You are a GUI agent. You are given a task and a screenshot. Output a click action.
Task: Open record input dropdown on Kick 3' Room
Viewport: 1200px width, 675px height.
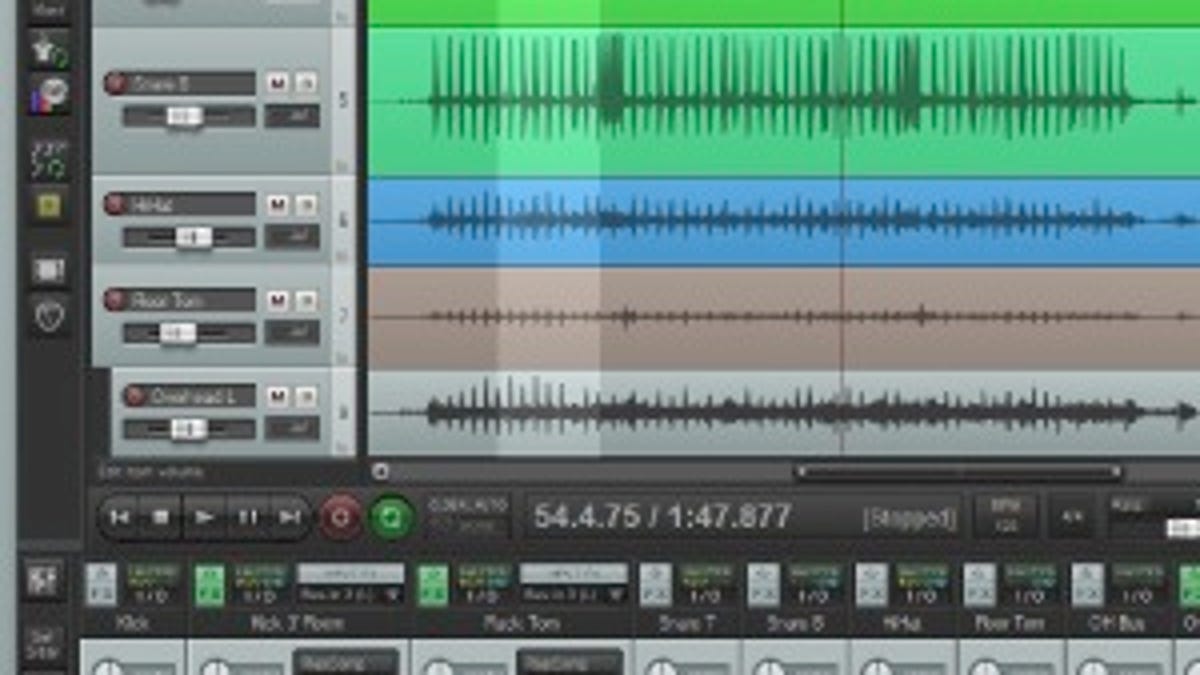[x=350, y=596]
